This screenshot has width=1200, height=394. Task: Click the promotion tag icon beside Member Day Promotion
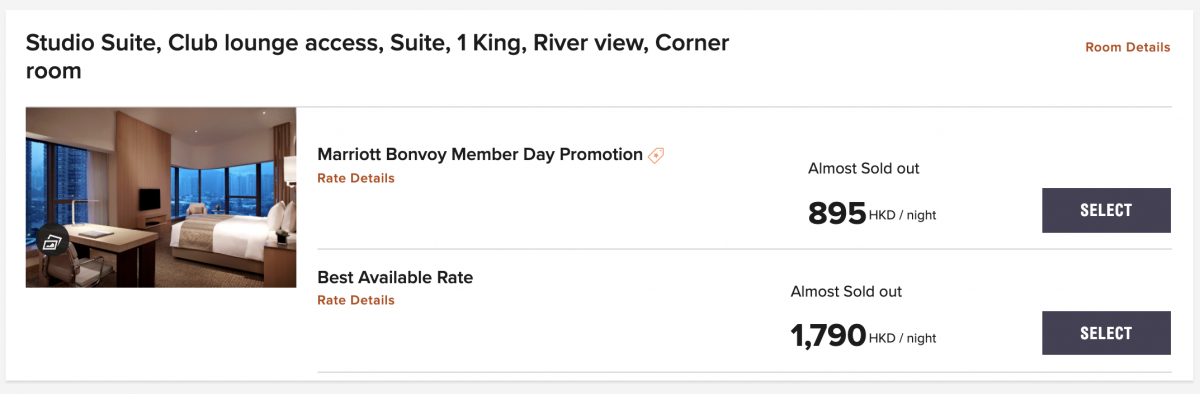(656, 155)
